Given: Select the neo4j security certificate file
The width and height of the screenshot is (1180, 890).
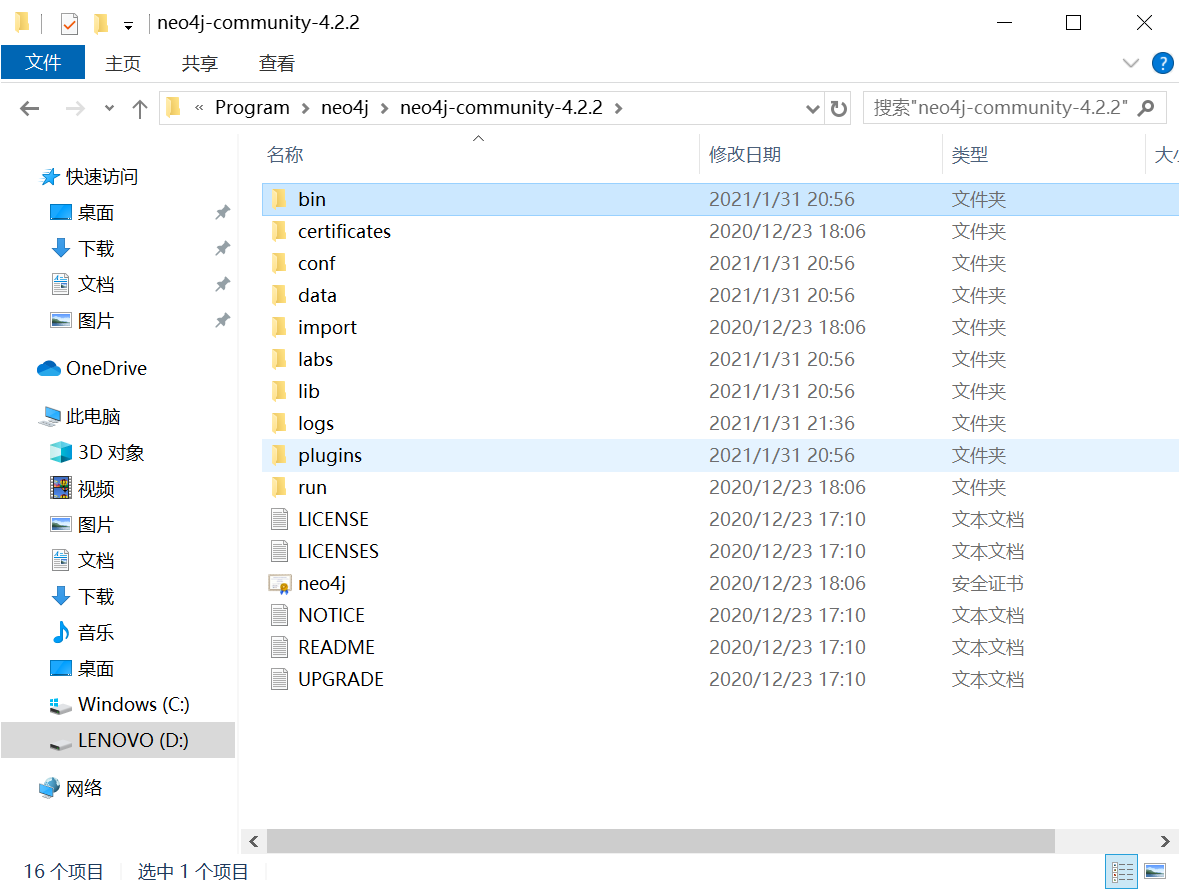Looking at the screenshot, I should pos(719,583).
